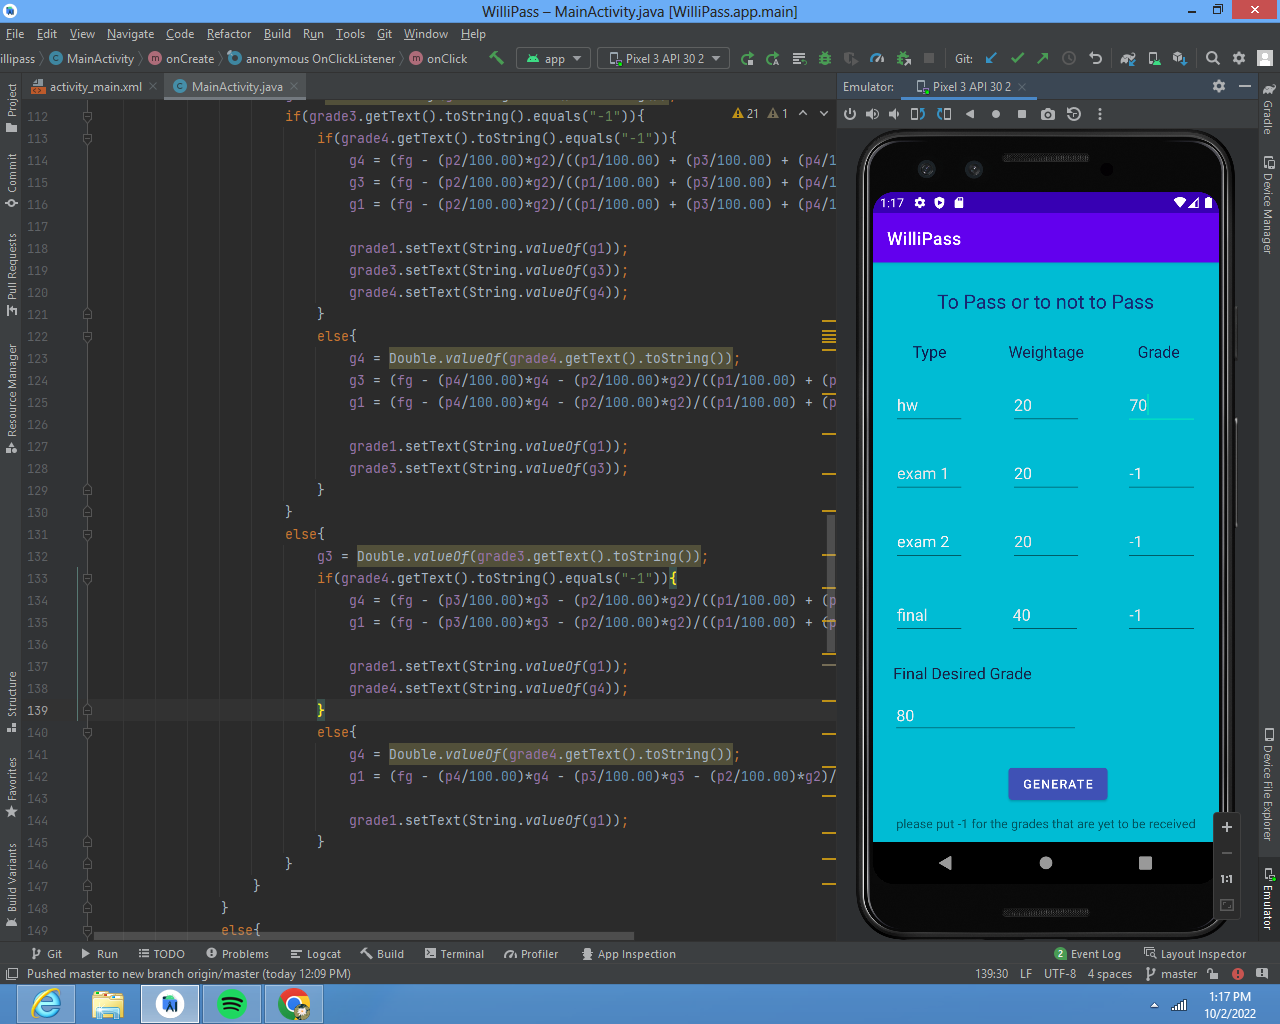Click the Git update project arrow

[x=991, y=58]
